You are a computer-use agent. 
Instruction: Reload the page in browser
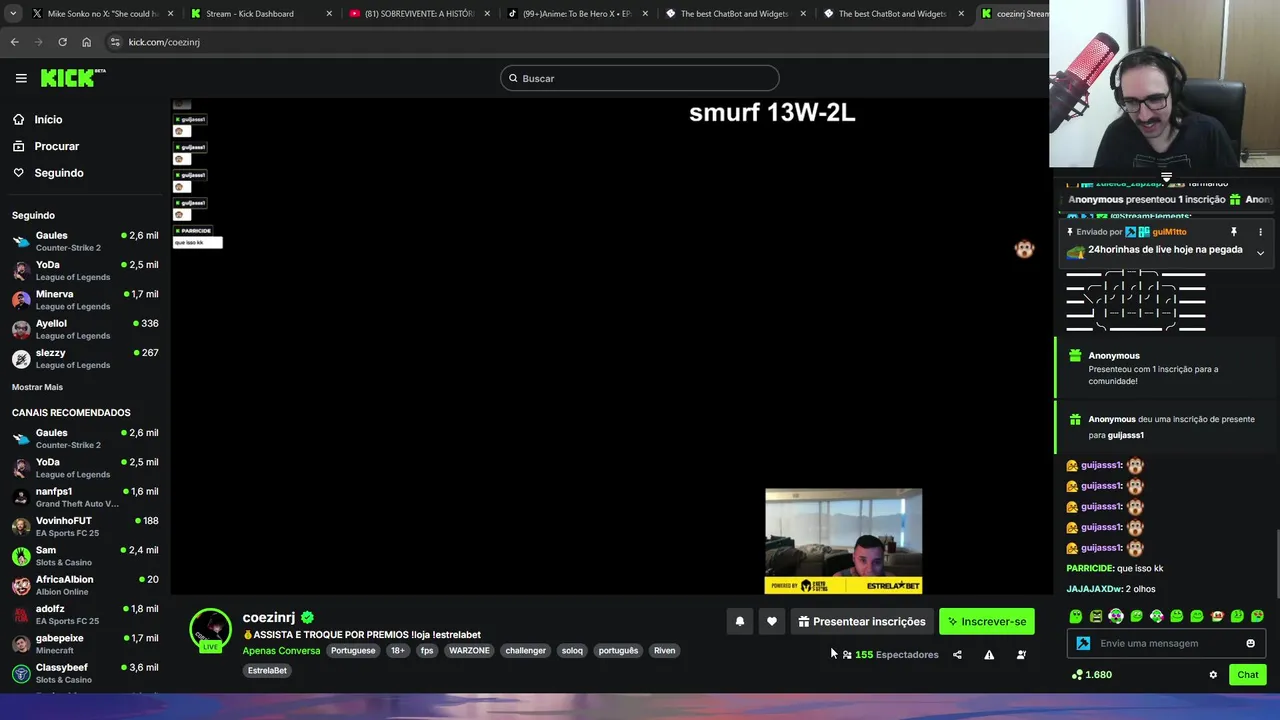click(62, 42)
